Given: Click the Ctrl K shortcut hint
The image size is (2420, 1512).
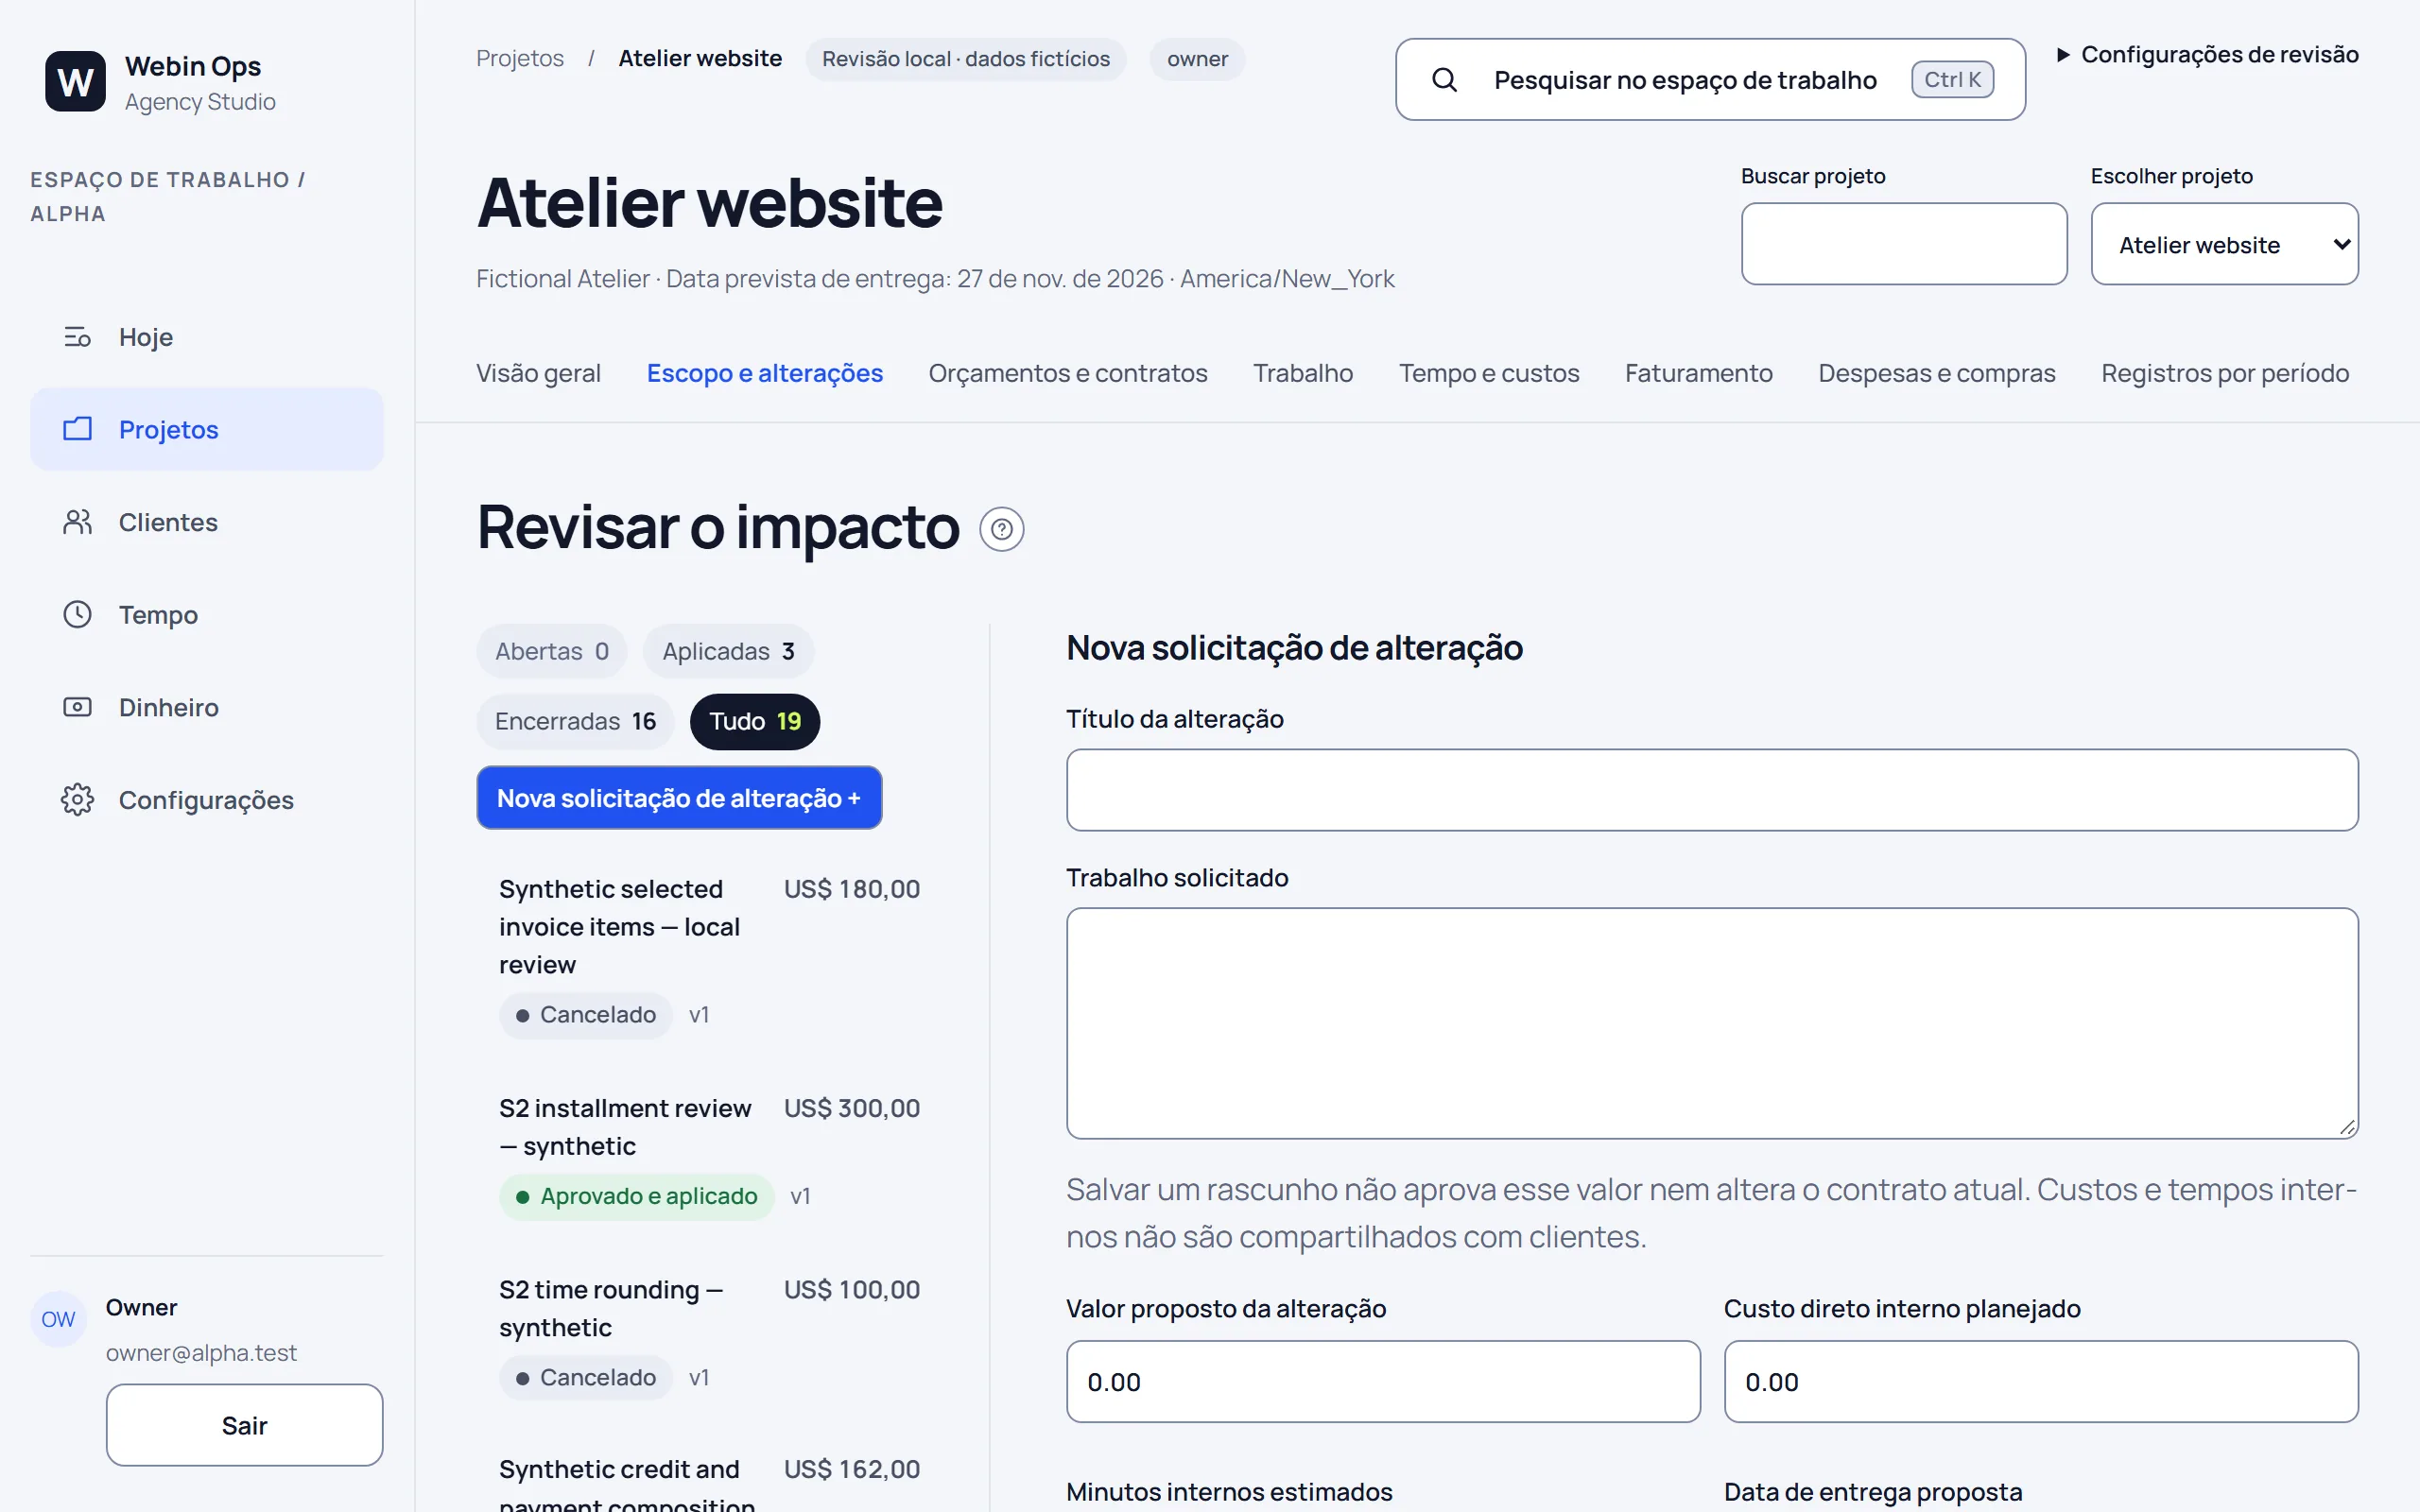Looking at the screenshot, I should pos(1952,79).
